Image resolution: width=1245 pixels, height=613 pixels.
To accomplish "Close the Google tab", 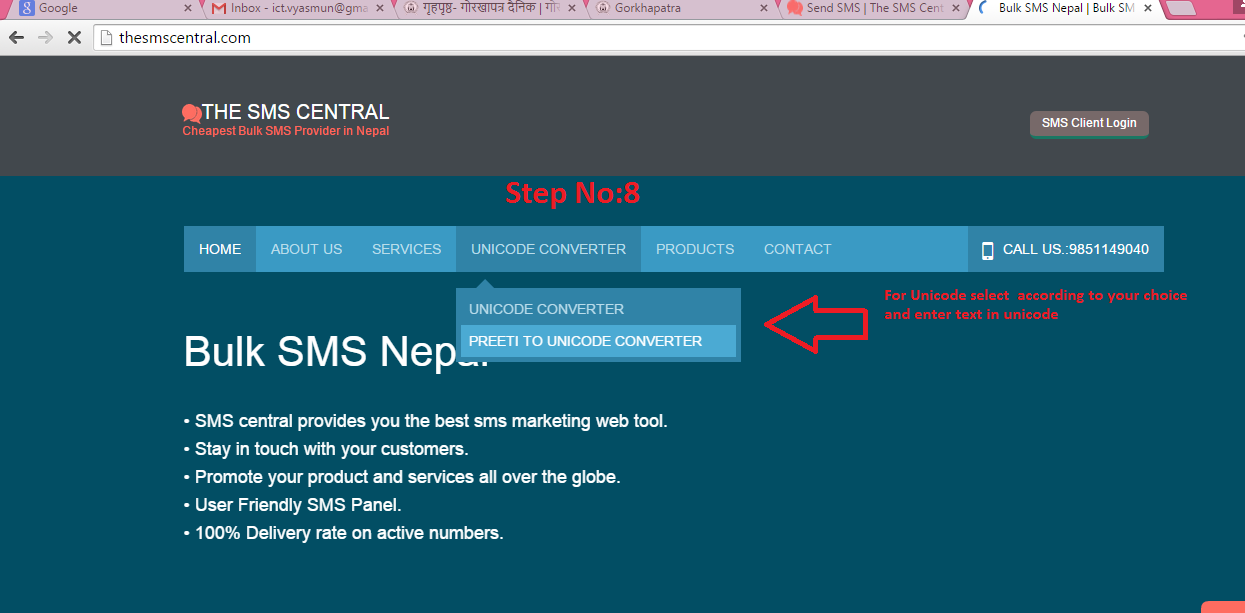I will tap(188, 8).
